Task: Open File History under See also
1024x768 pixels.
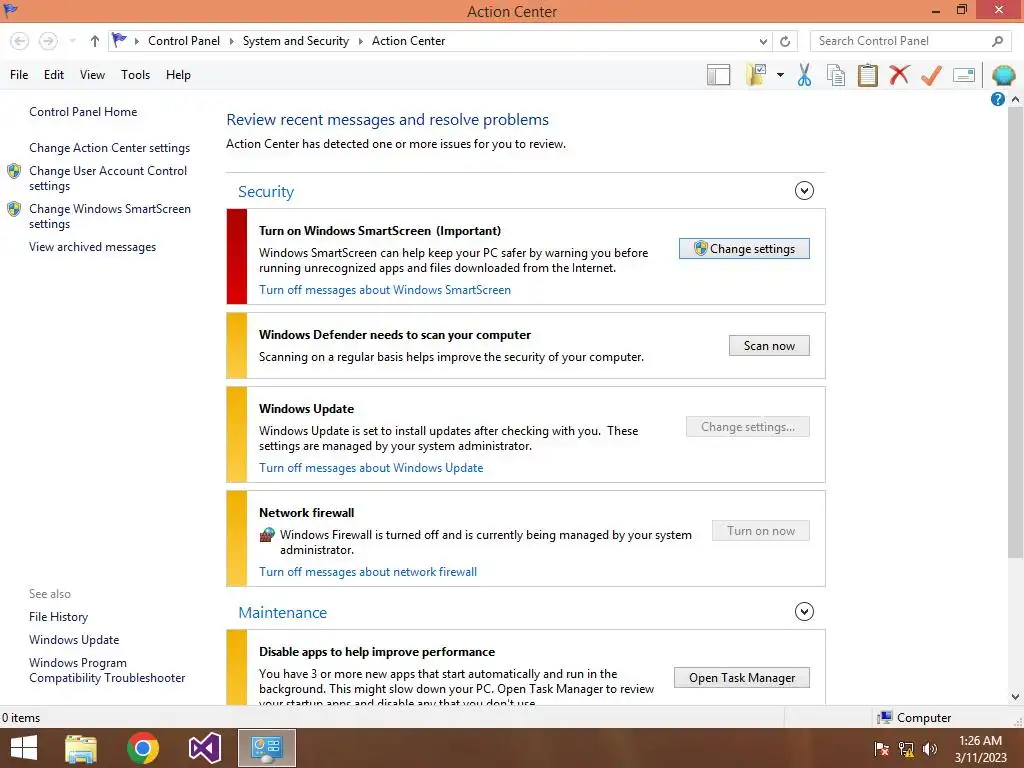Action: (x=58, y=617)
